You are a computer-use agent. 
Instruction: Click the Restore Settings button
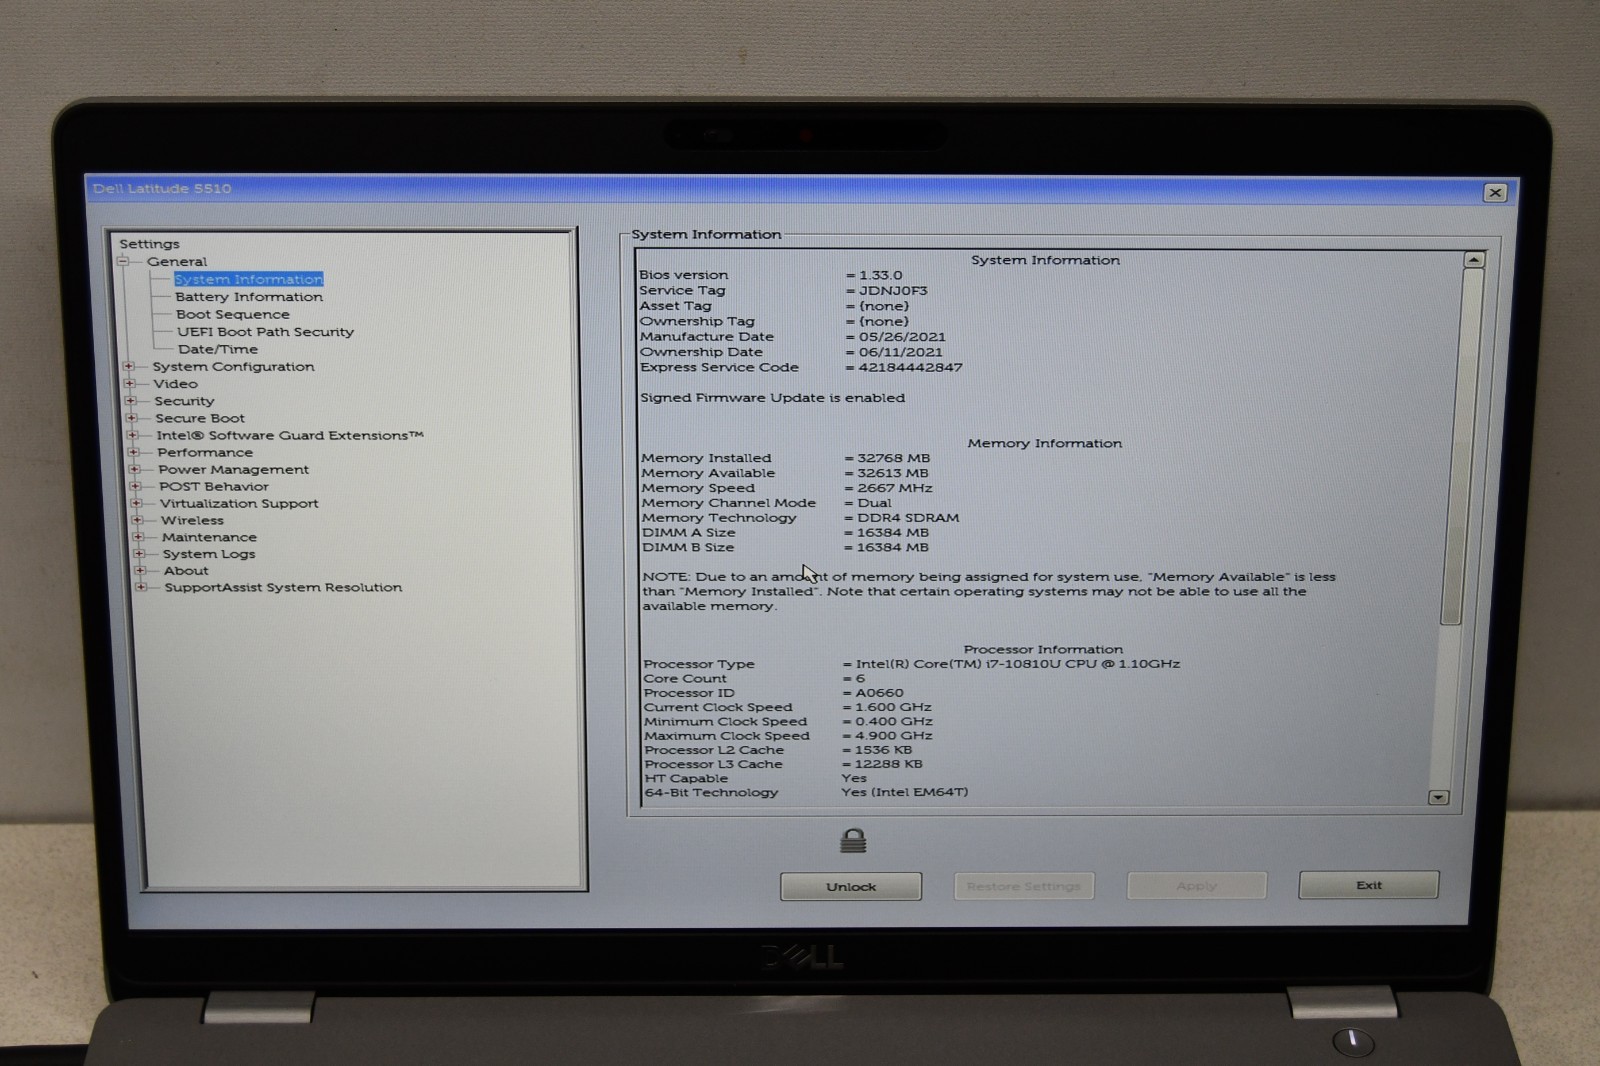click(1024, 886)
